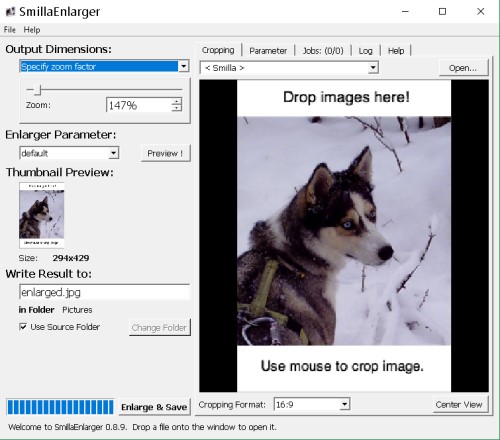
Task: Switch to the Log tab
Action: point(365,51)
